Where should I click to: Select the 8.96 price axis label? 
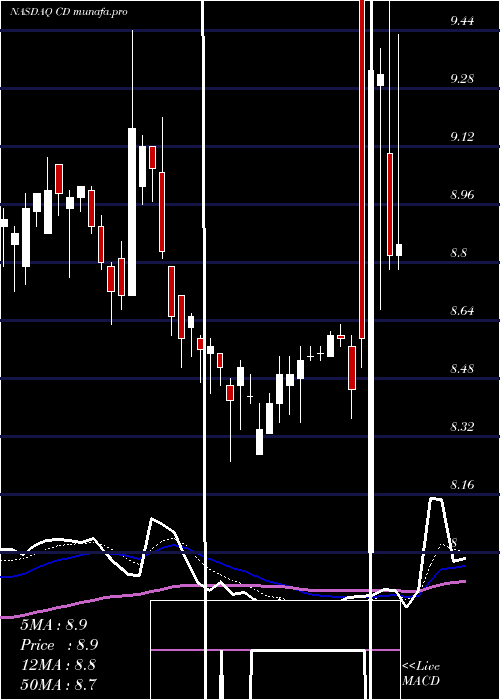tap(462, 195)
